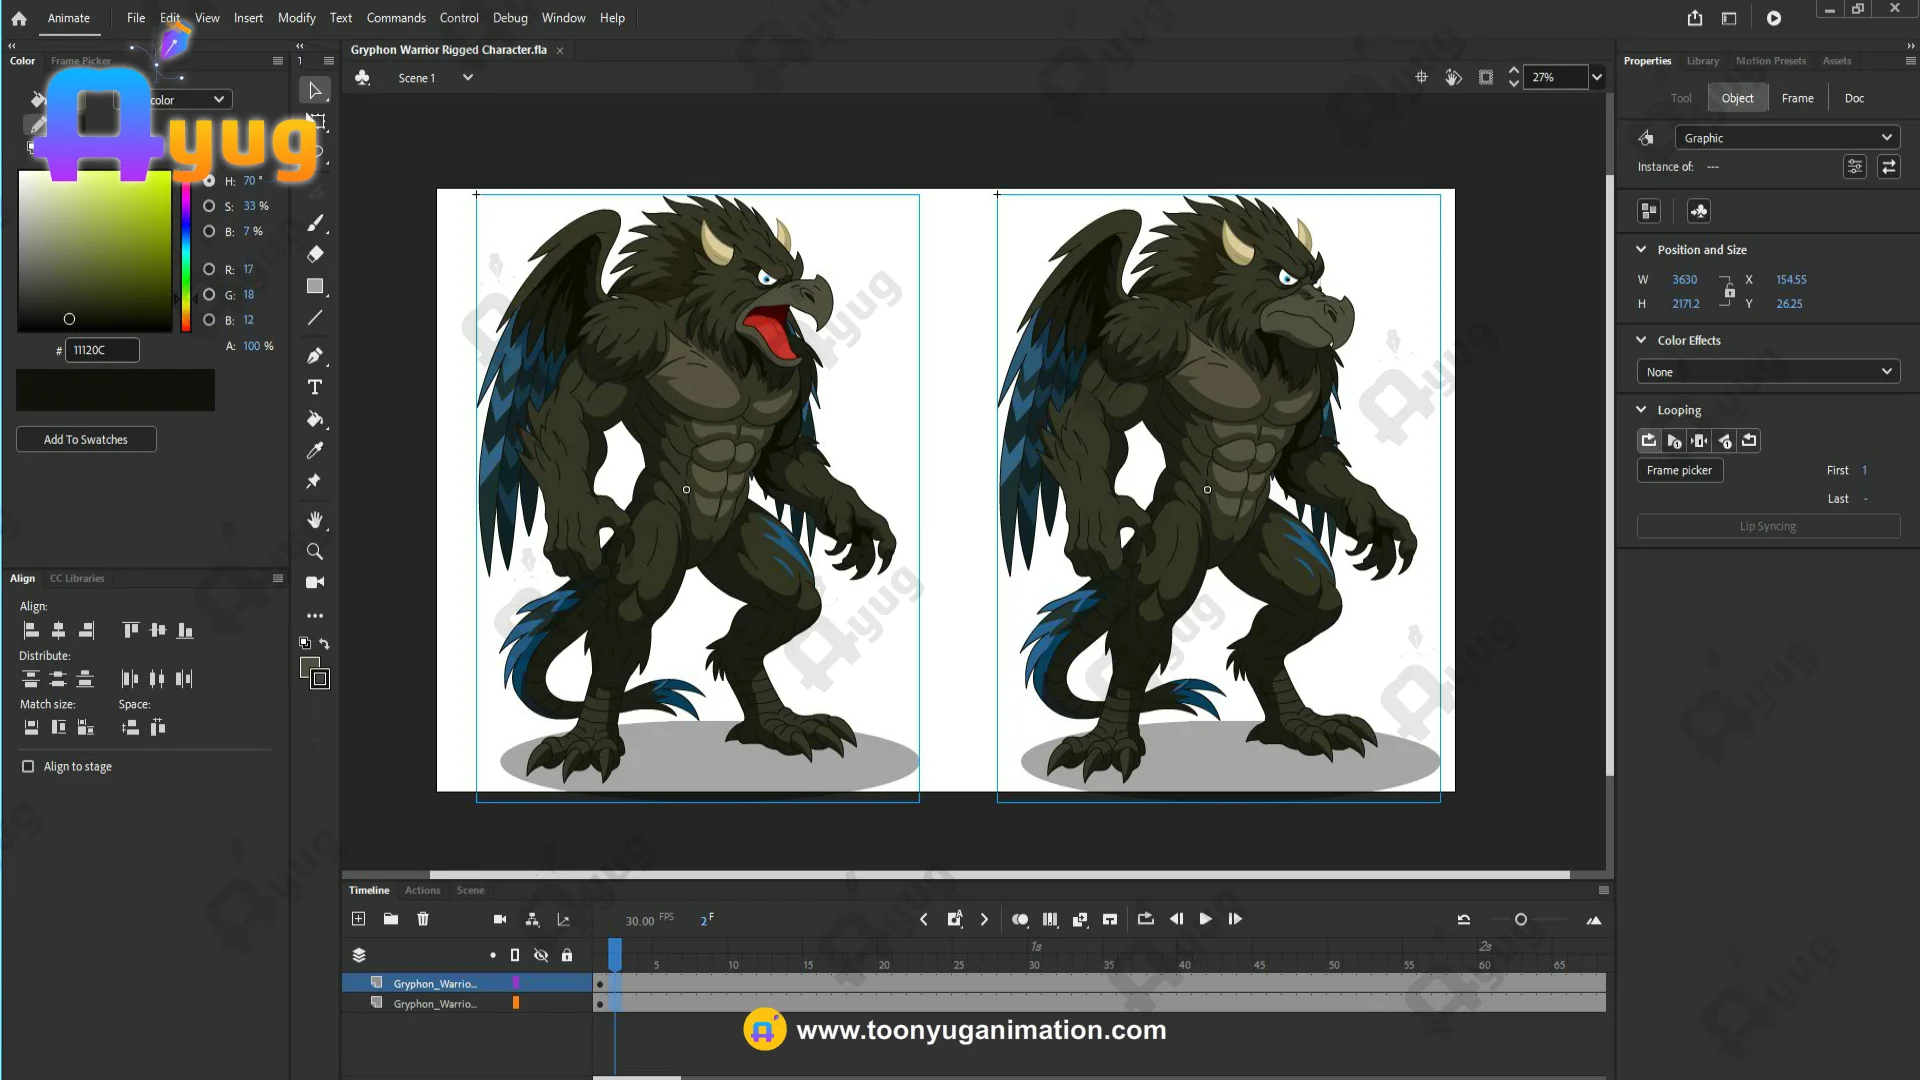Click the hex color input field
This screenshot has width=1920, height=1080.
[102, 351]
